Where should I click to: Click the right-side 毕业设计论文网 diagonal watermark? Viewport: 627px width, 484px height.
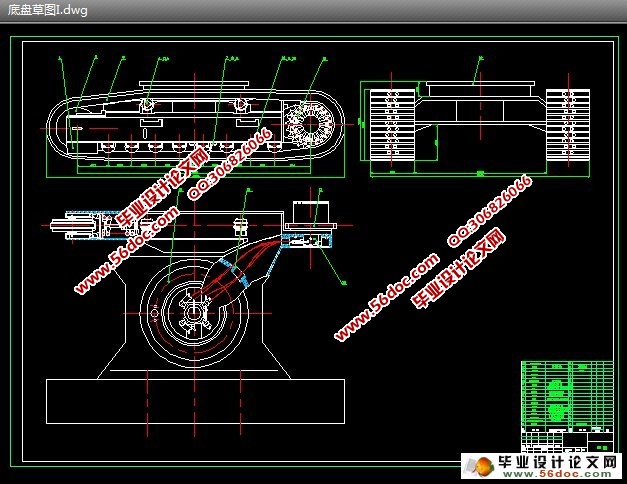(x=459, y=268)
